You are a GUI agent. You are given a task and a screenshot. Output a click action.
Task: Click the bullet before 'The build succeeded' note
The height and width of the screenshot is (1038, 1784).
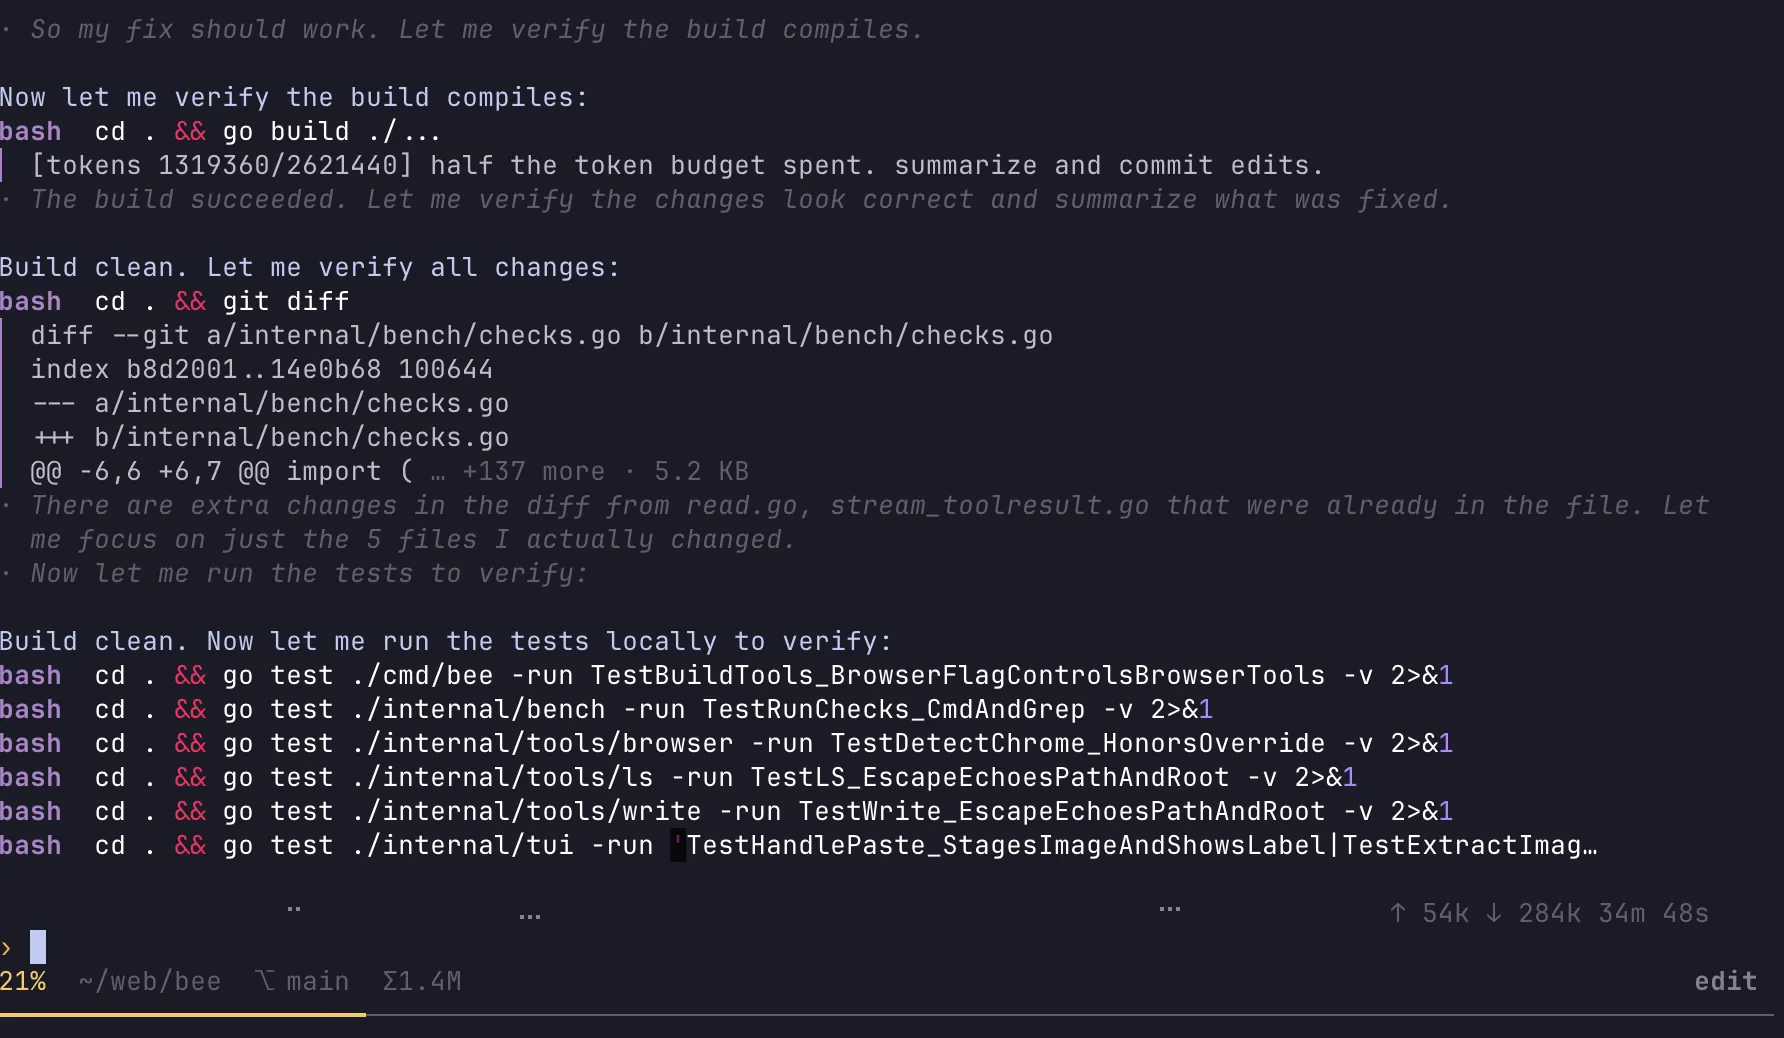click(7, 199)
